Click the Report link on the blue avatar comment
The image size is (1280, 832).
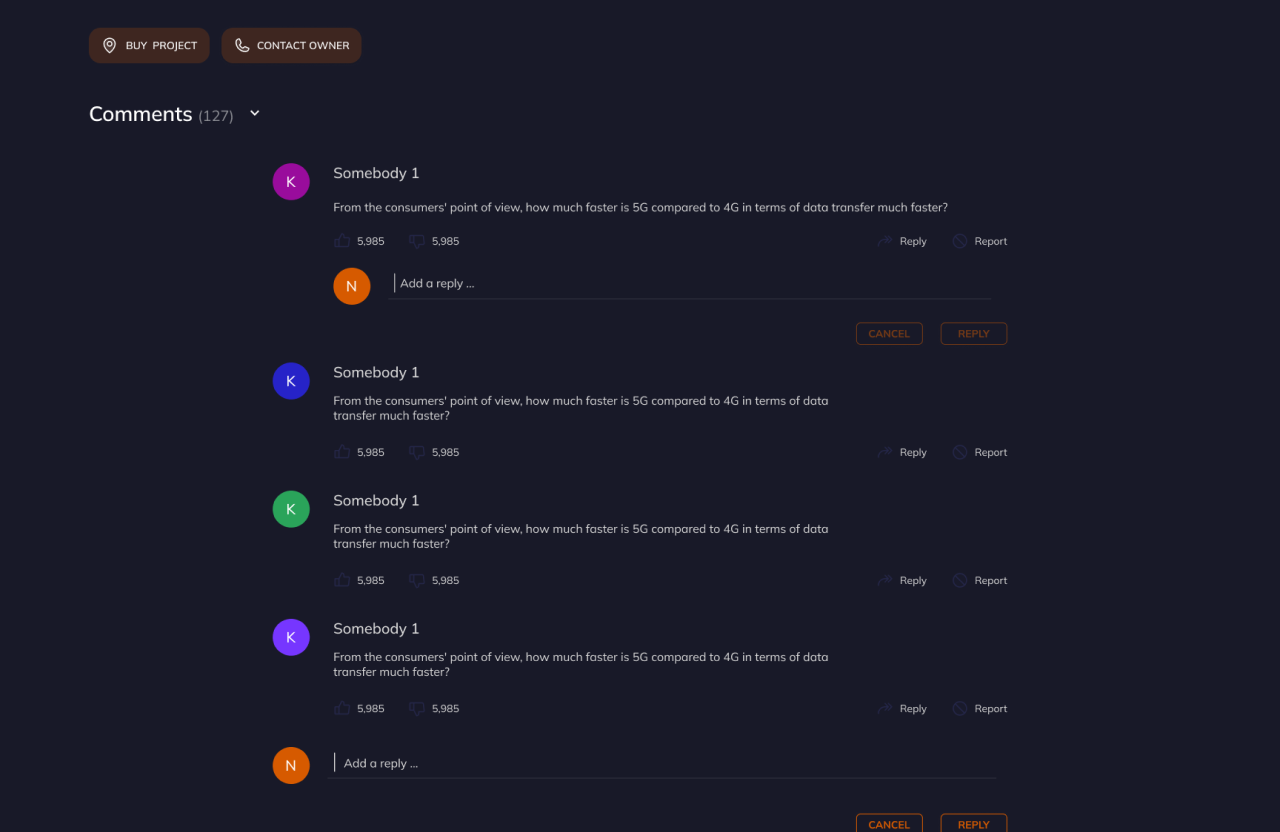pos(980,452)
